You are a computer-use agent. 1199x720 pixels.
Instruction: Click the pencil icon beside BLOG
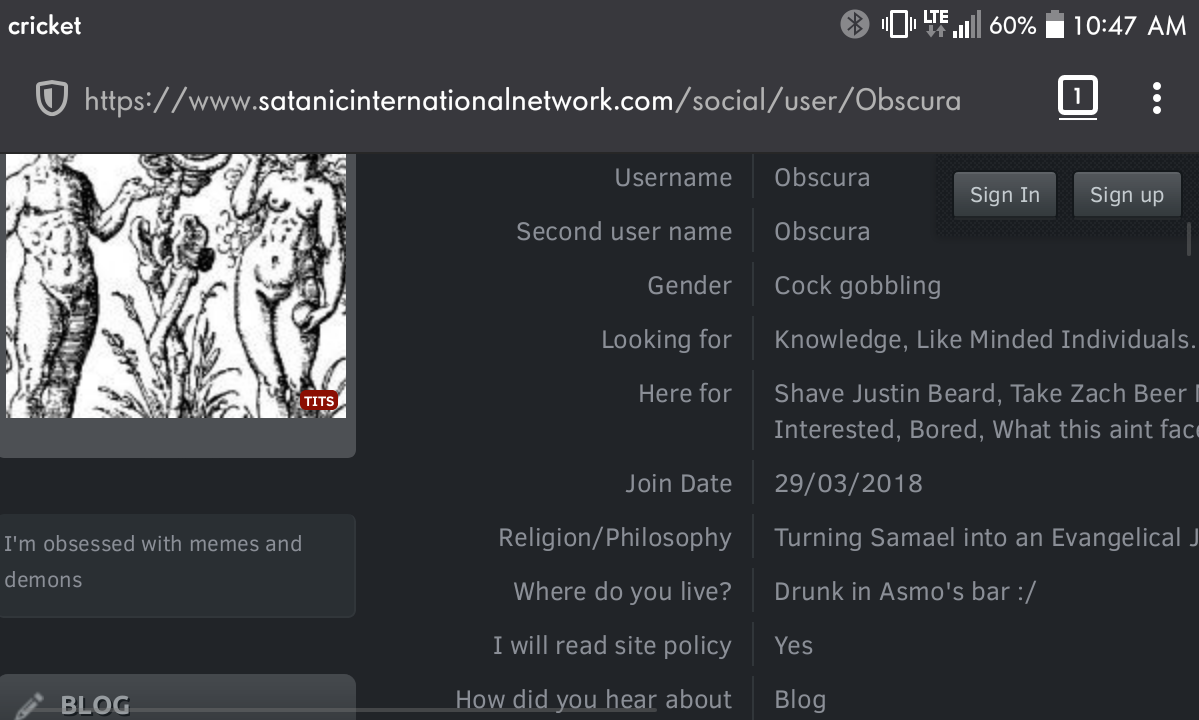[29, 705]
